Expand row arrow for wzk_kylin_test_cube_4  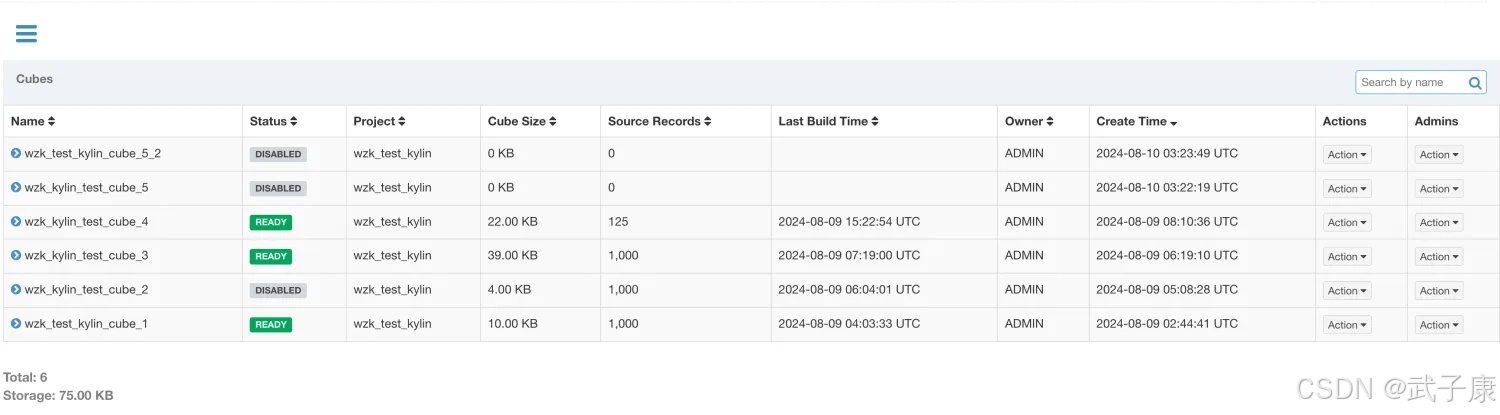pos(16,222)
